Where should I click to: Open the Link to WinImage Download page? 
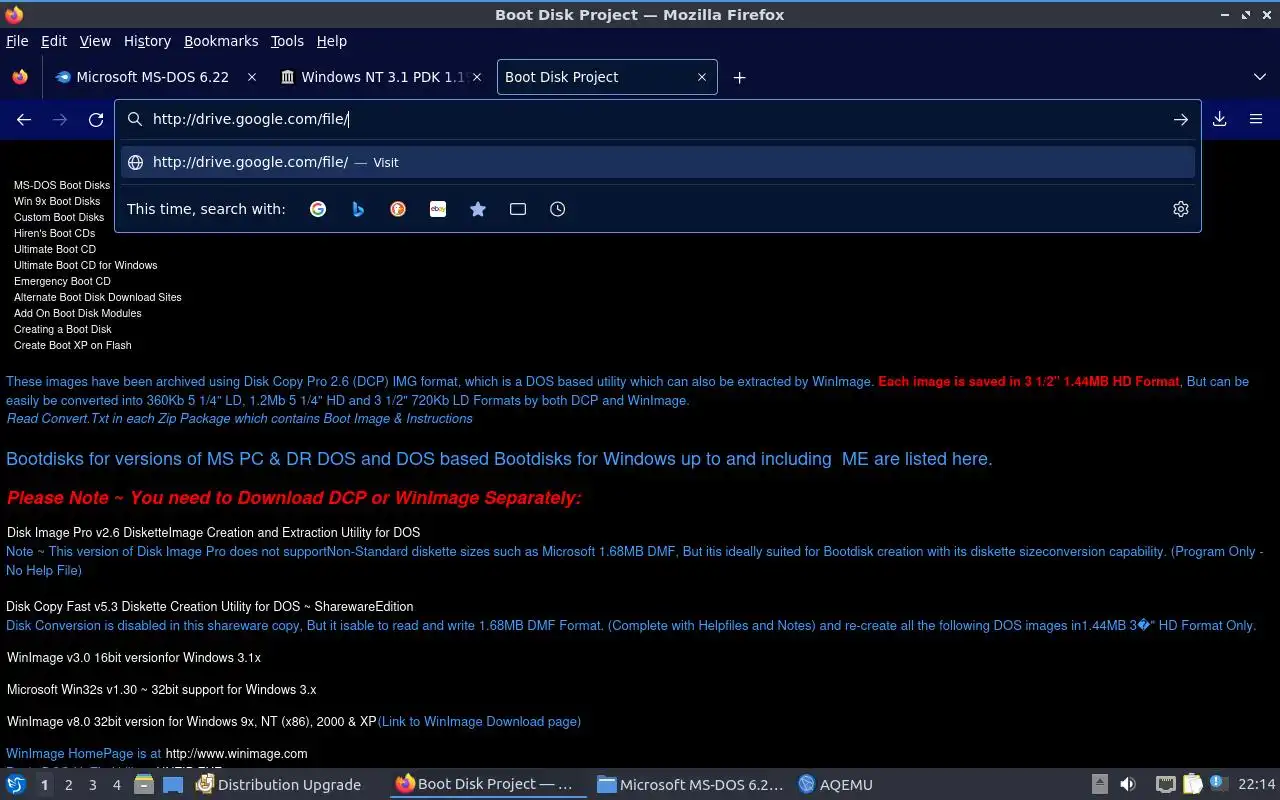[479, 721]
